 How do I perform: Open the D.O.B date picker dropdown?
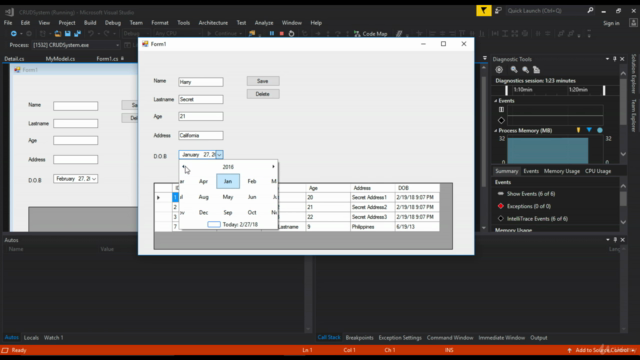click(219, 155)
